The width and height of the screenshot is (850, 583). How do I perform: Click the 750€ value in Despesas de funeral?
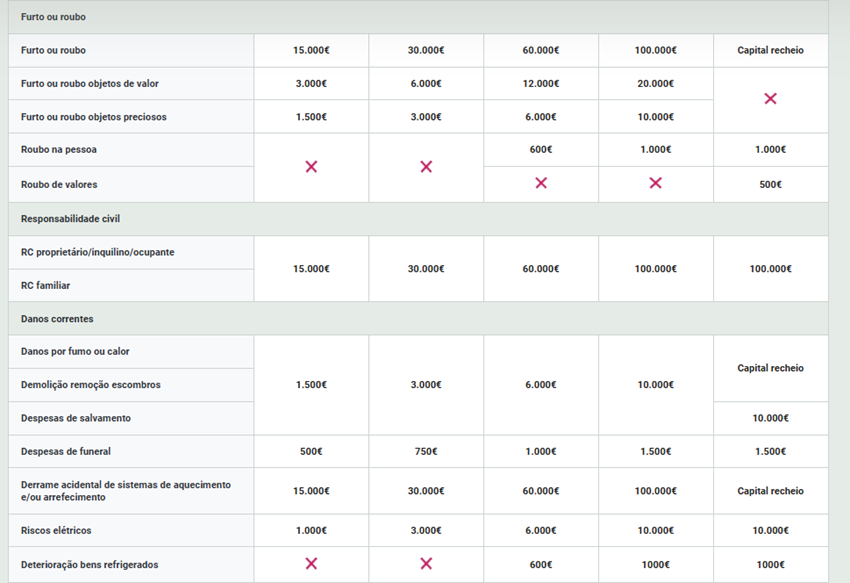[426, 451]
